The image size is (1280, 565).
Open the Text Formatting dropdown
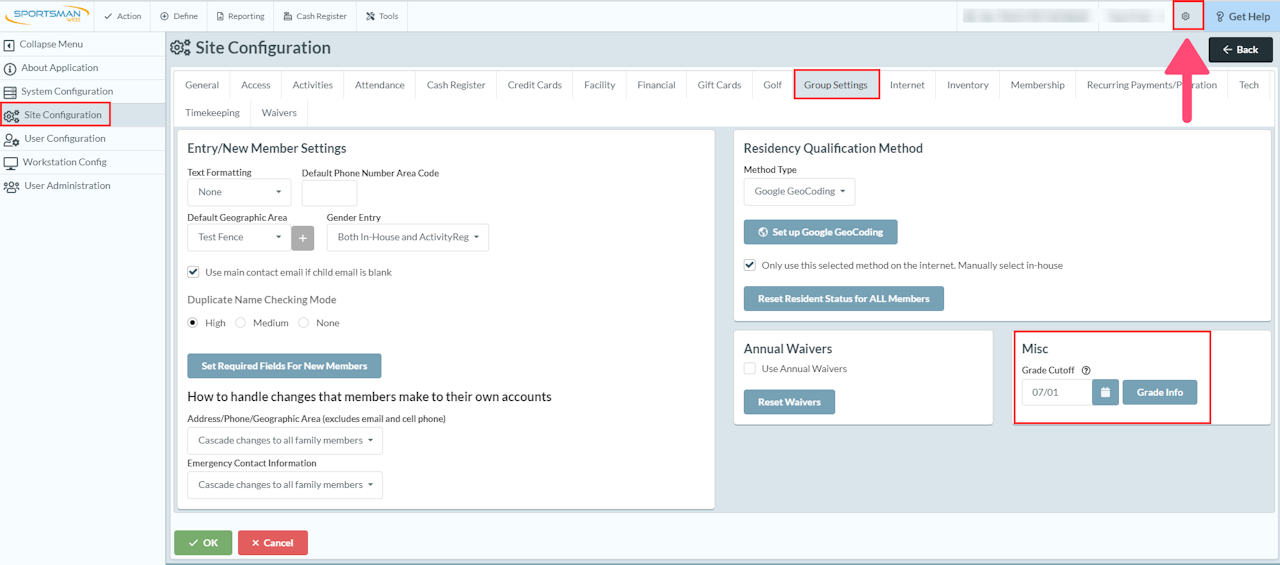(239, 192)
